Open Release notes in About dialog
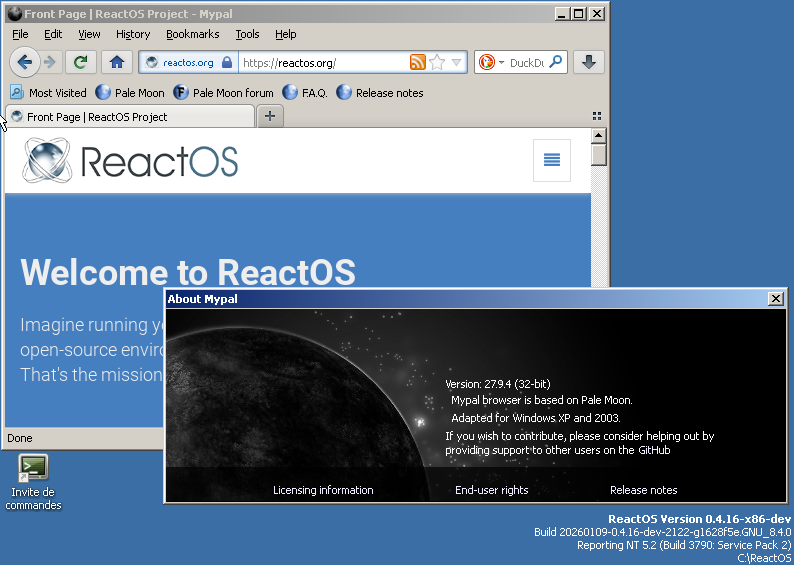 (643, 490)
